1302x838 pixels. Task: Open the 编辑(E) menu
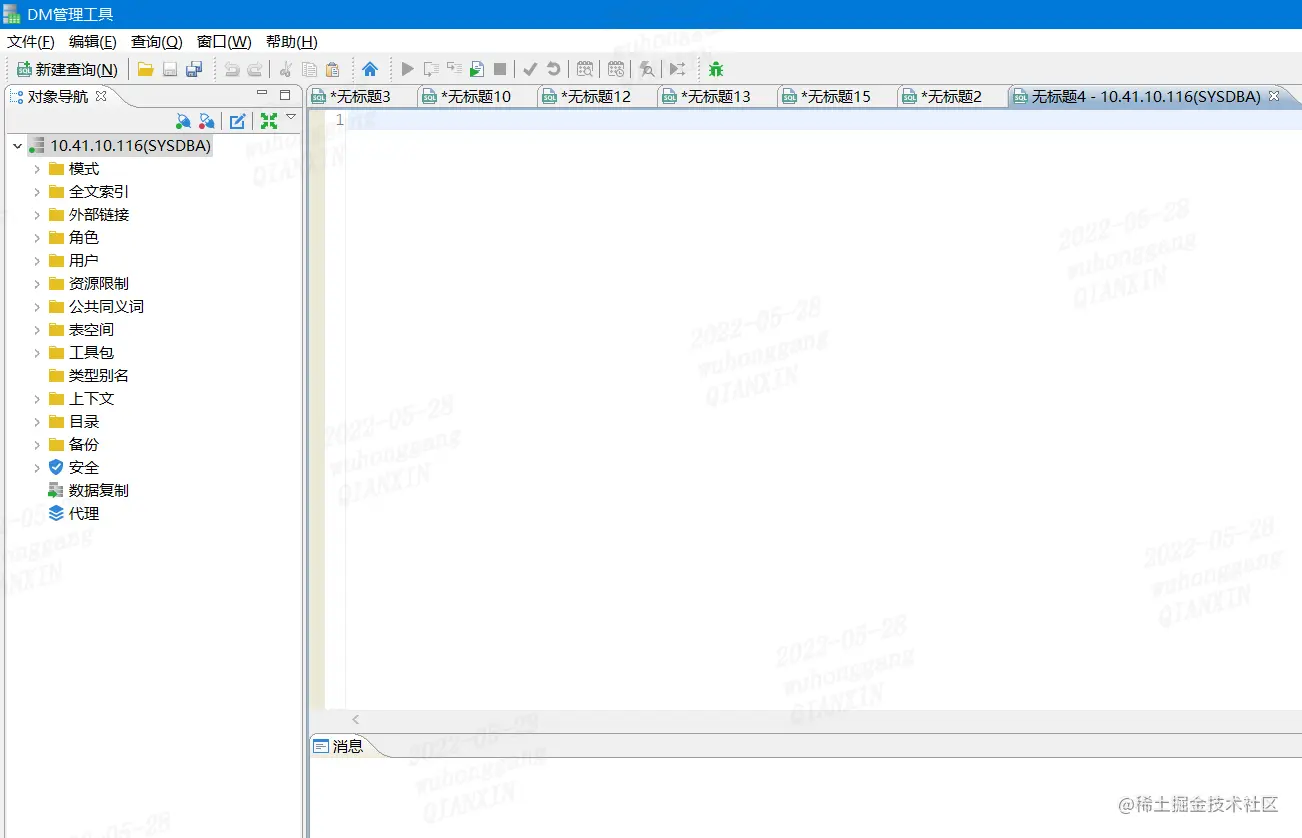[93, 41]
